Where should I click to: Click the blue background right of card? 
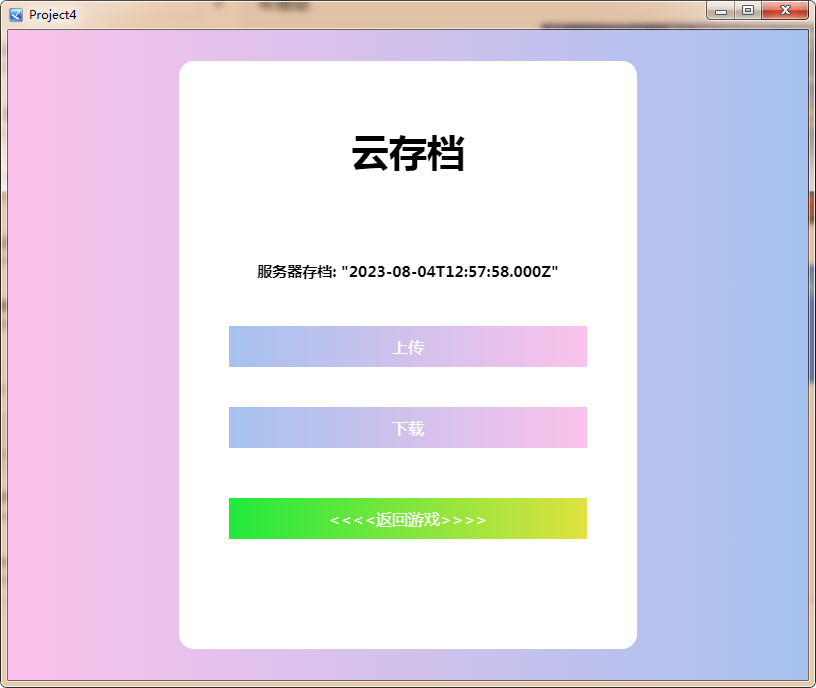[x=722, y=354]
